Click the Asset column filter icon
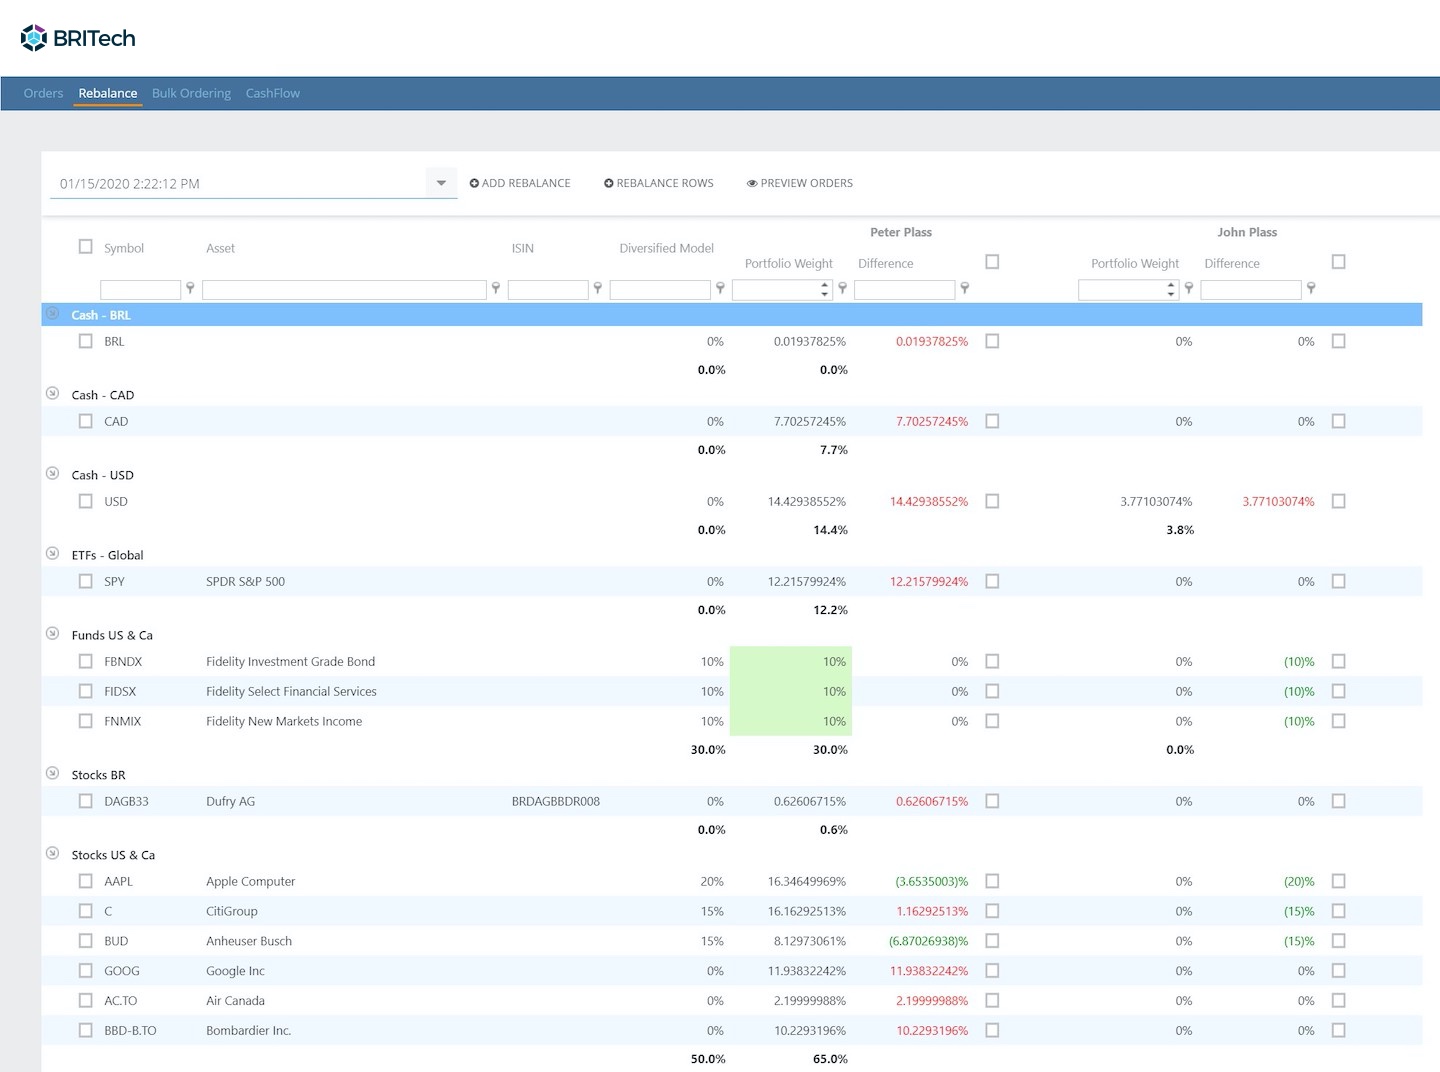 [x=495, y=288]
